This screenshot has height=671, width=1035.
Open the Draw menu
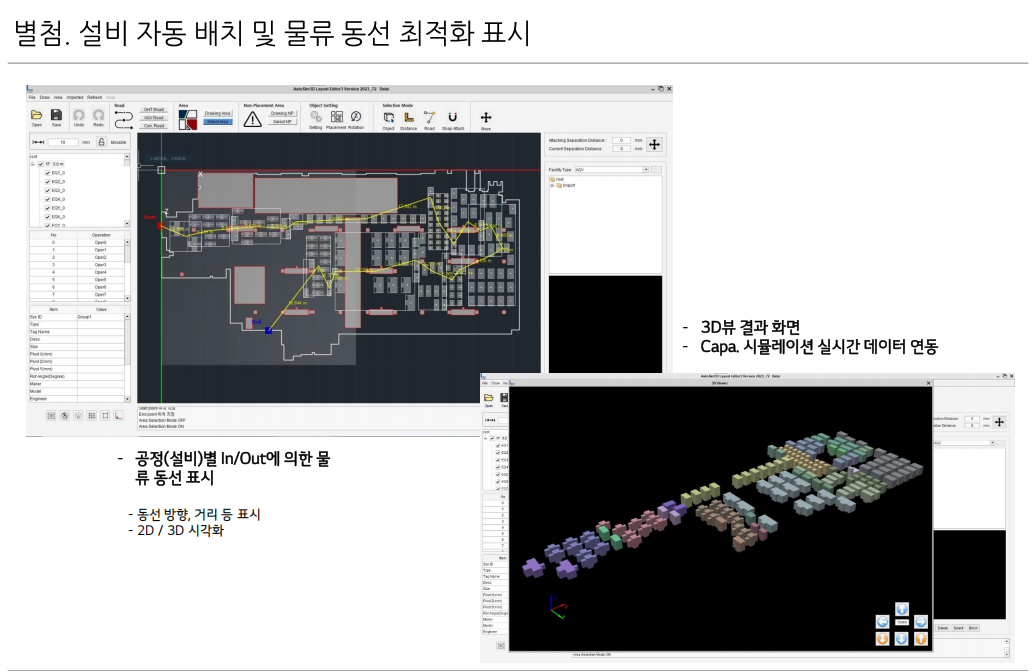pyautogui.click(x=45, y=97)
